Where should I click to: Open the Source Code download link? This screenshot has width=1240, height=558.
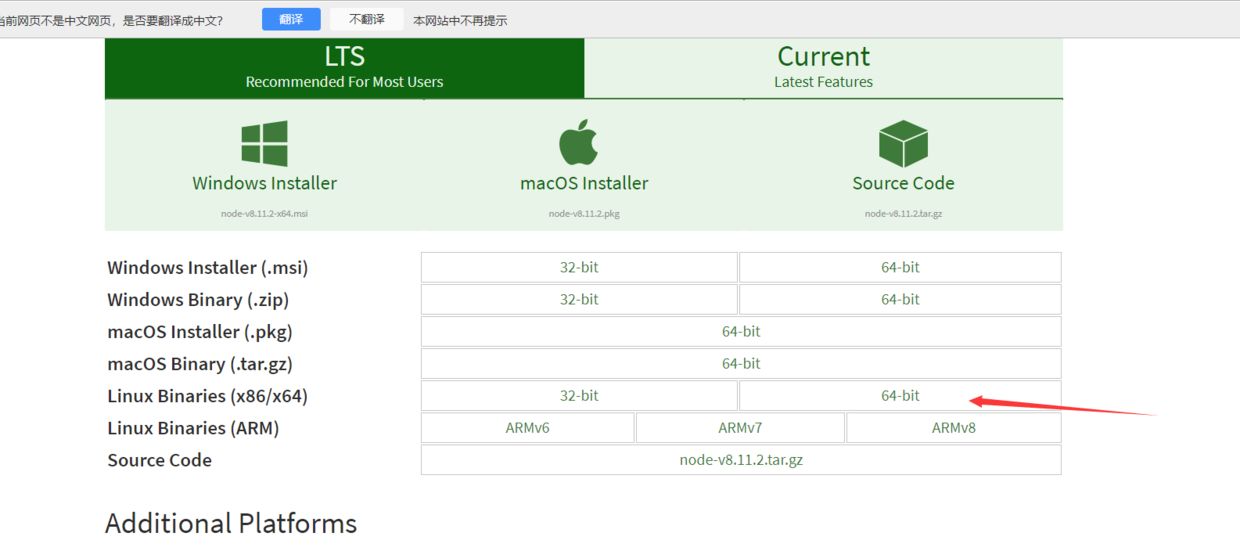pyautogui.click(x=903, y=183)
